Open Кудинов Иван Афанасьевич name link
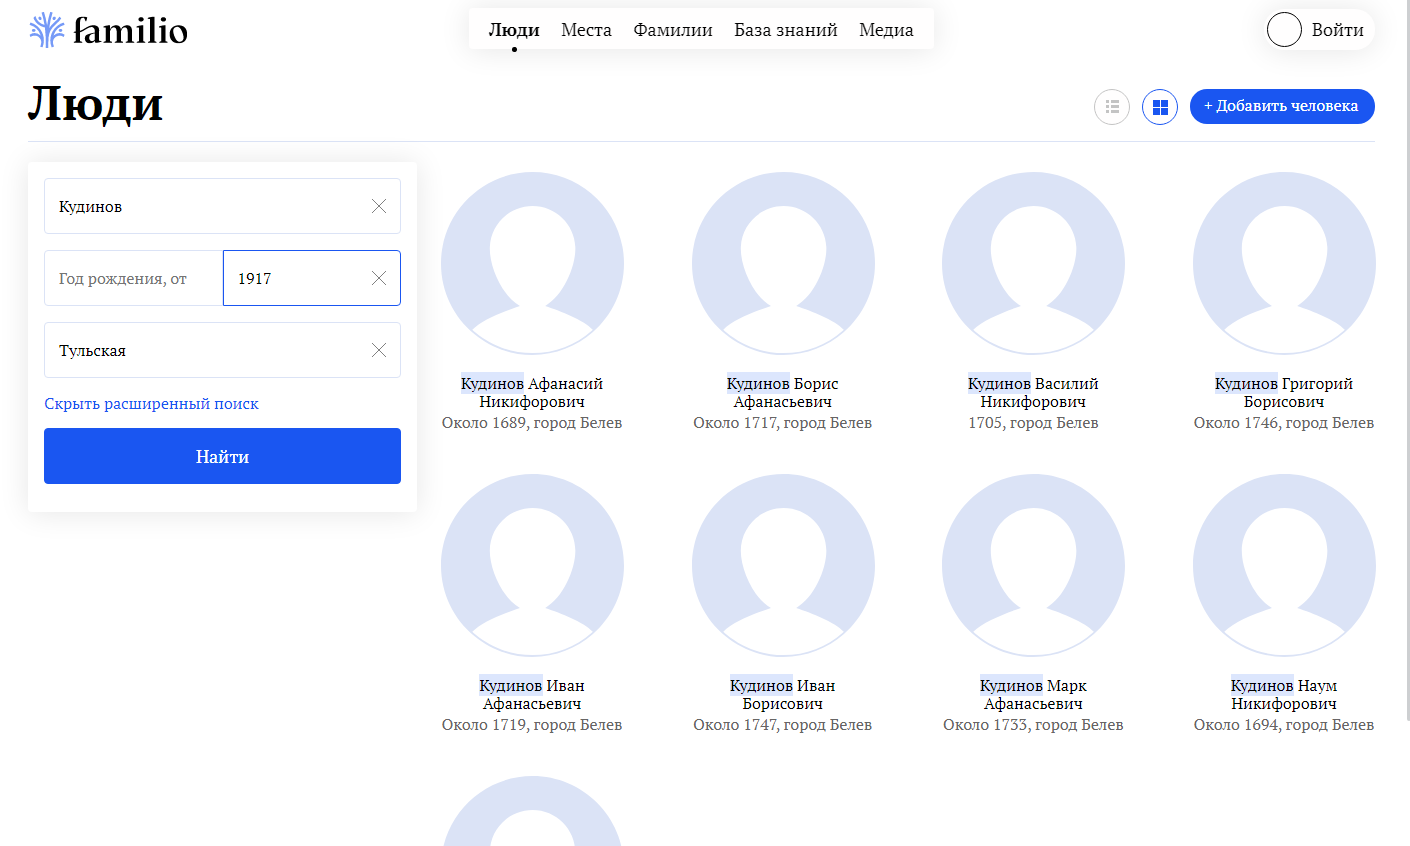This screenshot has height=846, width=1410. 532,695
